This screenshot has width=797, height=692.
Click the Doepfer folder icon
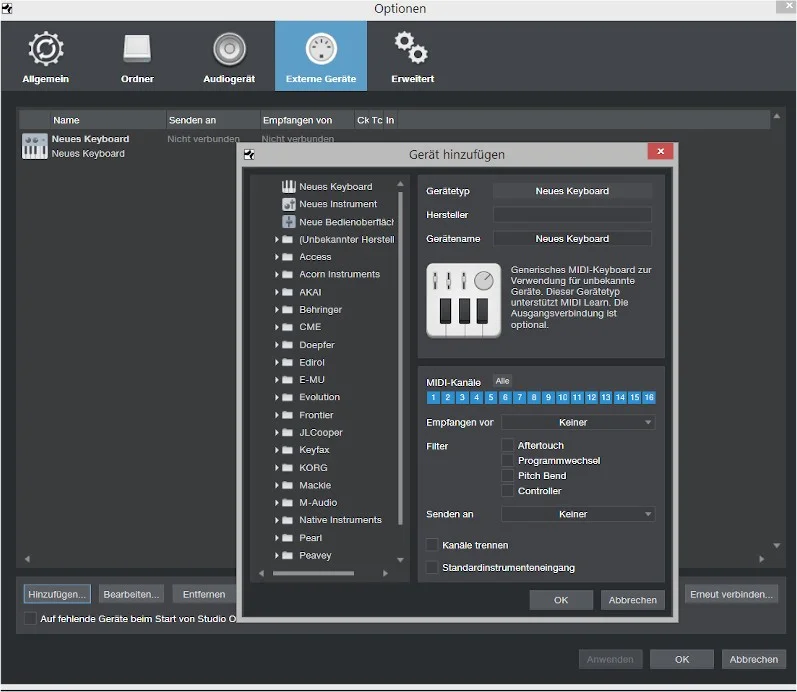pyautogui.click(x=287, y=345)
